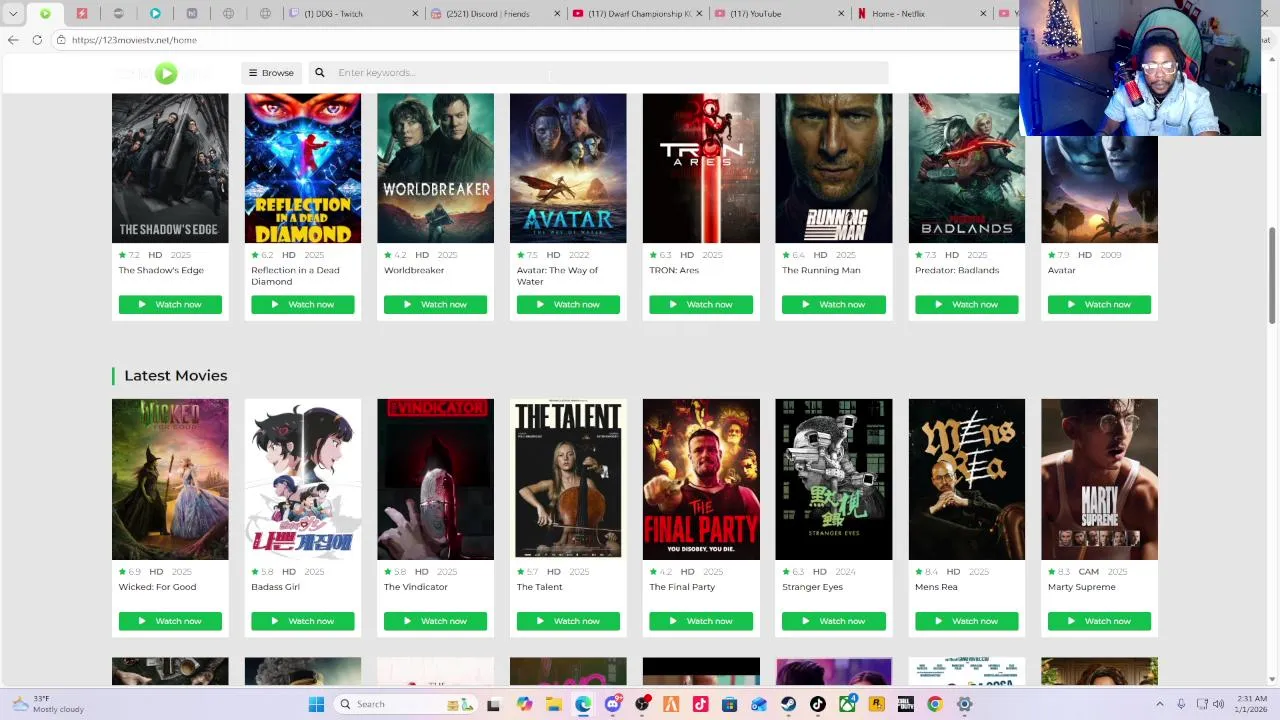Screen dimensions: 1280x720
Task: Watch now The Talent
Action: click(x=568, y=621)
